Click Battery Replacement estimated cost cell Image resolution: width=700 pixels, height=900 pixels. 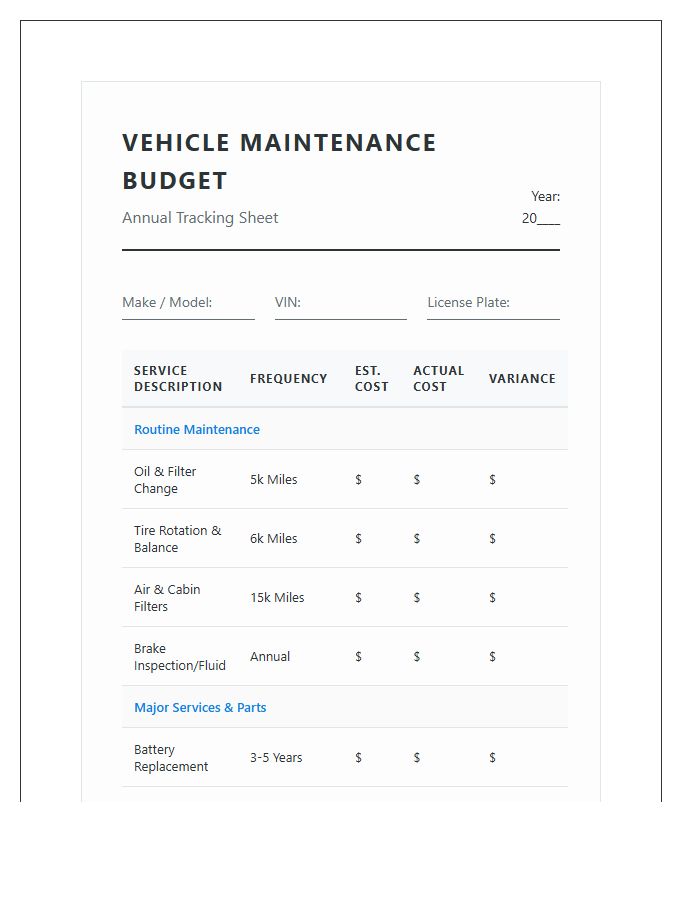pyautogui.click(x=372, y=758)
